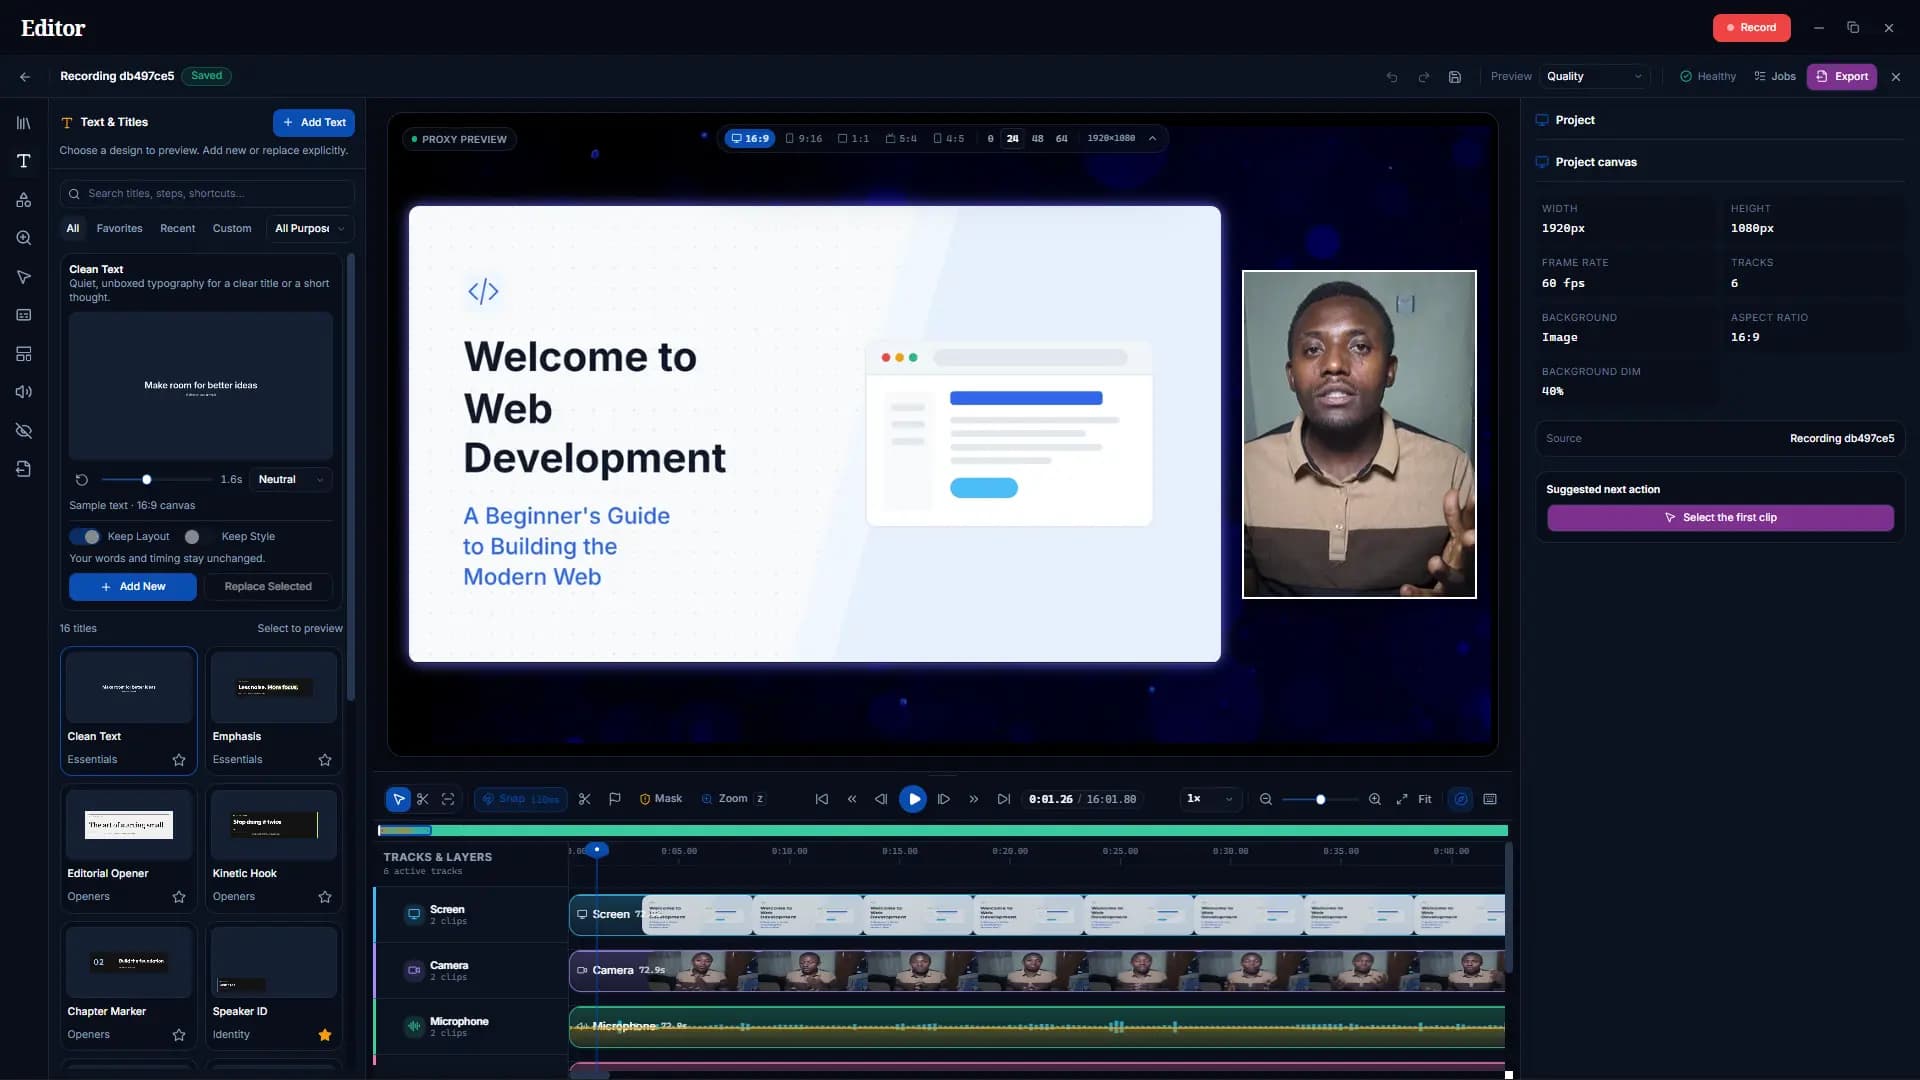Unfavorite the Speaker ID title
The width and height of the screenshot is (1920, 1080).
pos(325,1035)
